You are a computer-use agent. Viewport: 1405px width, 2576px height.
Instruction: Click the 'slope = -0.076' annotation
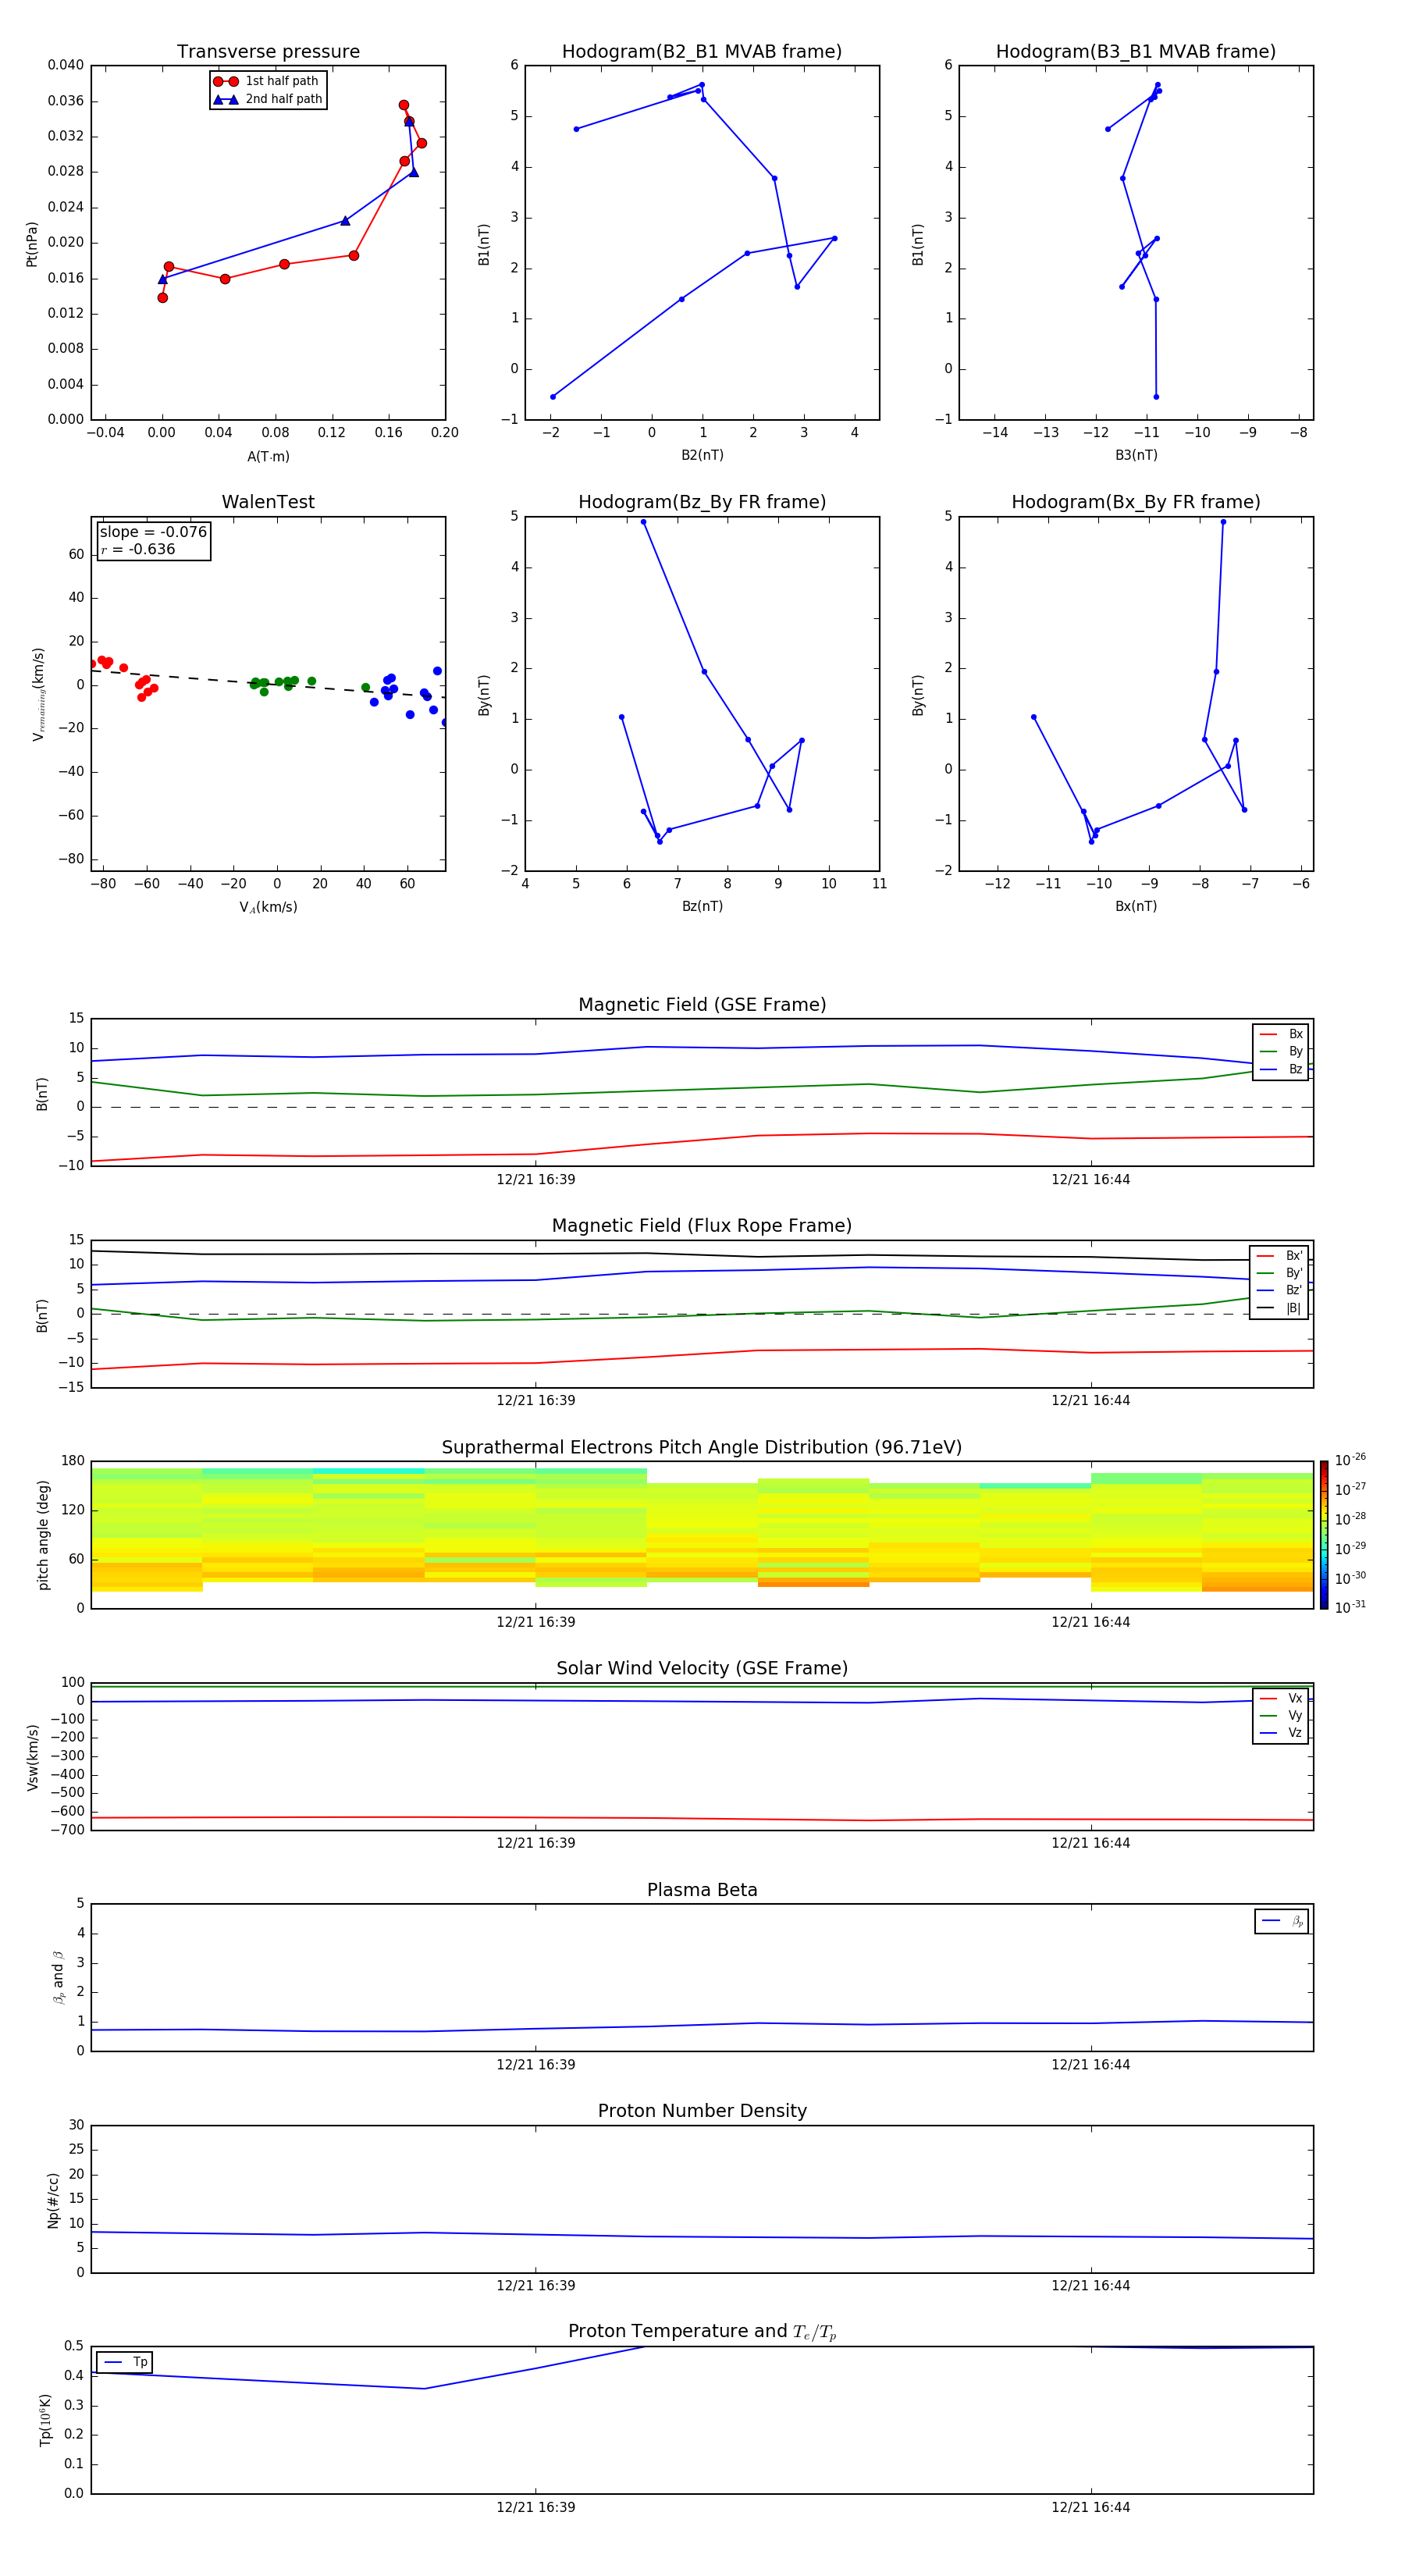pos(153,532)
